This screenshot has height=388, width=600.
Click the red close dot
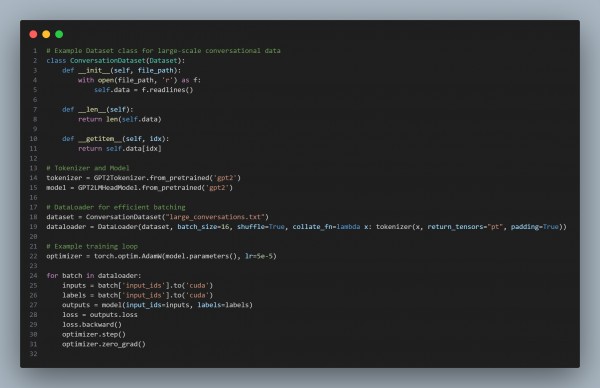(33, 34)
